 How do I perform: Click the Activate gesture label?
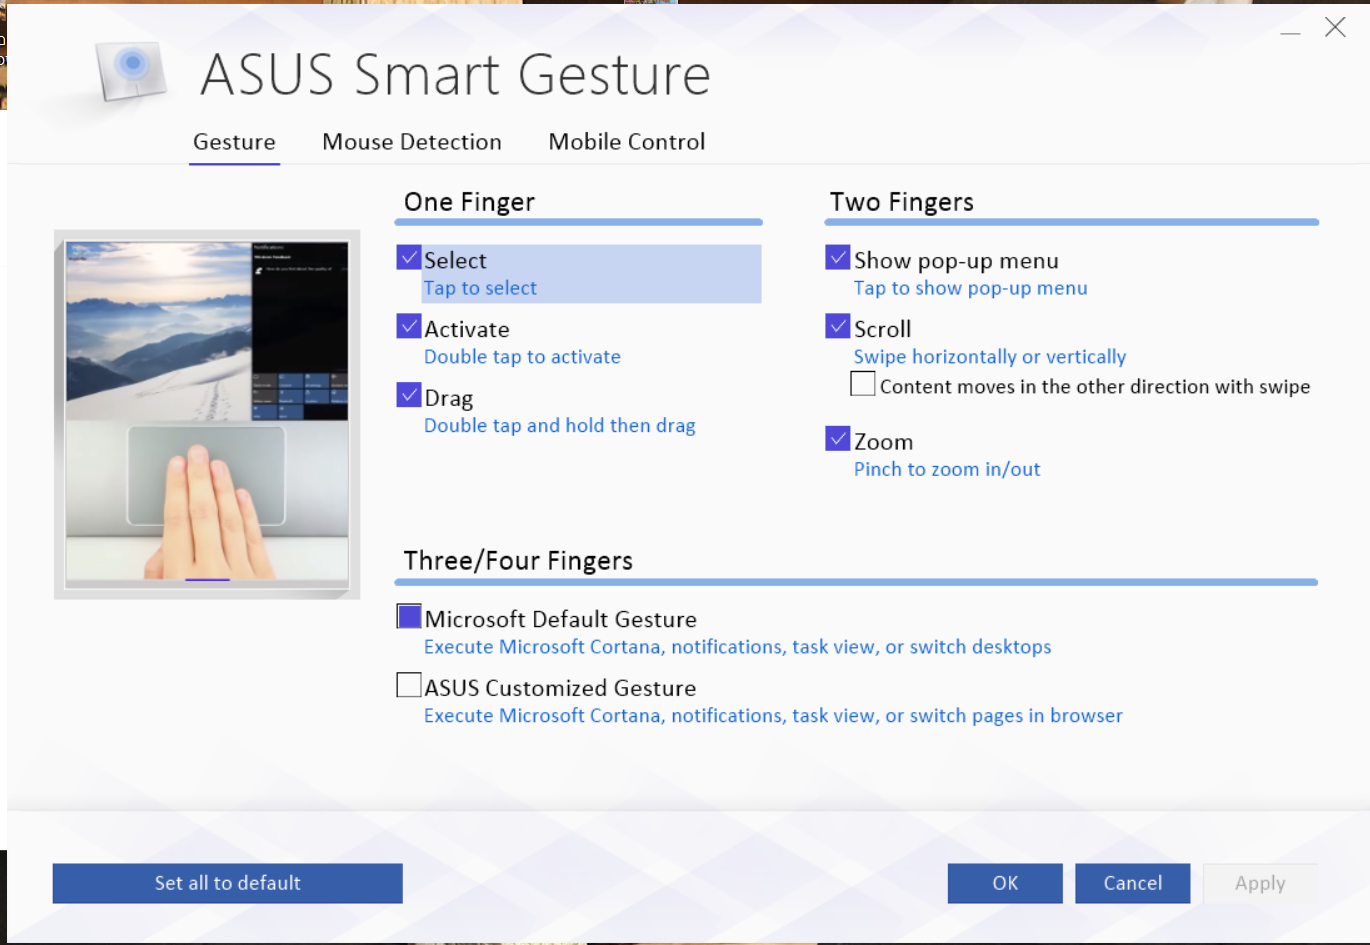(467, 329)
